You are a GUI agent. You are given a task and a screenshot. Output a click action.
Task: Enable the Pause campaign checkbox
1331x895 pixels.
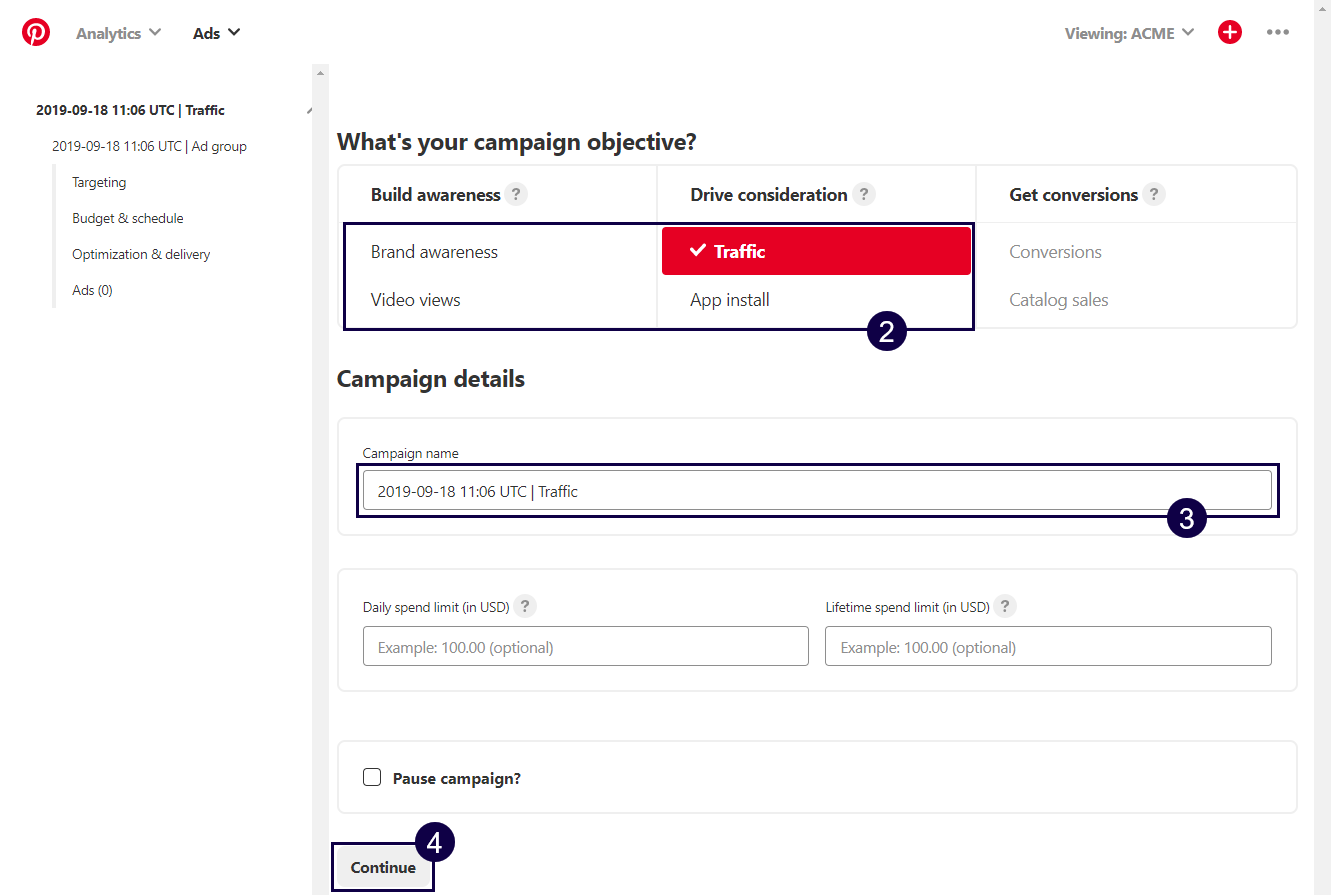[x=372, y=778]
